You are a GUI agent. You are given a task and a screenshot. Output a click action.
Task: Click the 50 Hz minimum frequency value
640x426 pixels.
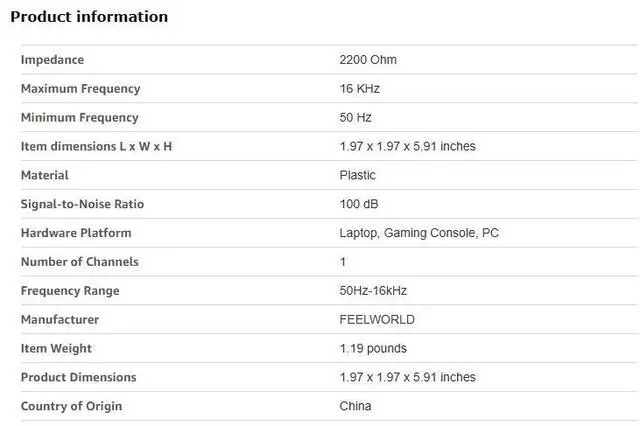coord(357,118)
